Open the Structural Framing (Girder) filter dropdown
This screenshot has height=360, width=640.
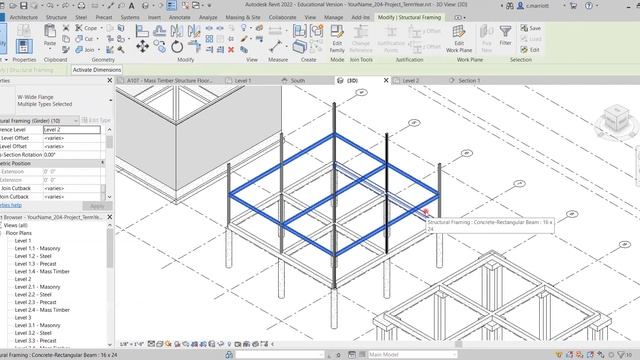tap(76, 121)
